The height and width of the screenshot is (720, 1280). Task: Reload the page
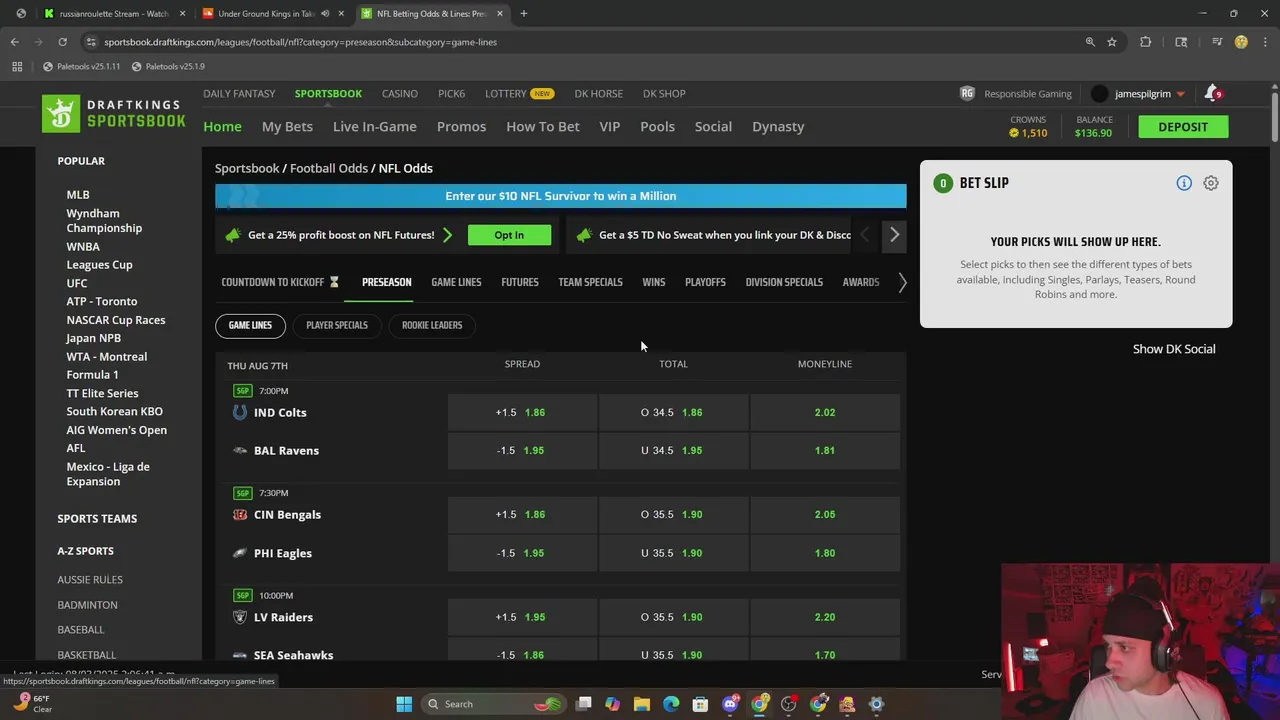62,42
